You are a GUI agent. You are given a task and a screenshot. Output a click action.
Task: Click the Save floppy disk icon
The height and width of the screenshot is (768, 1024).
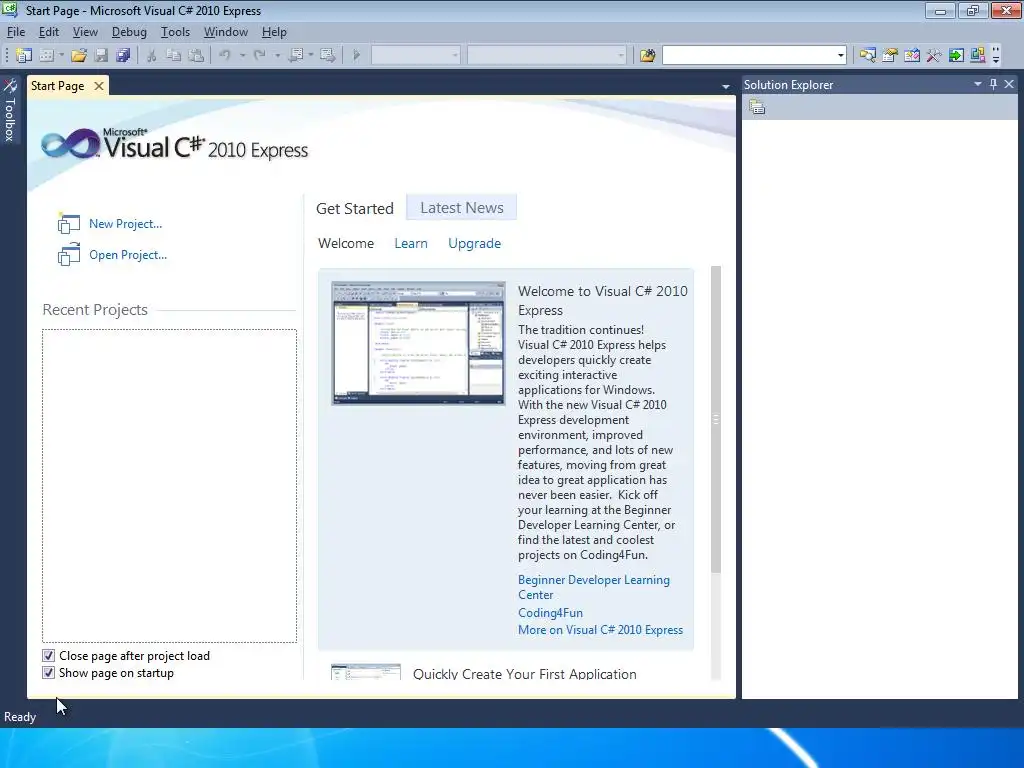pos(101,56)
